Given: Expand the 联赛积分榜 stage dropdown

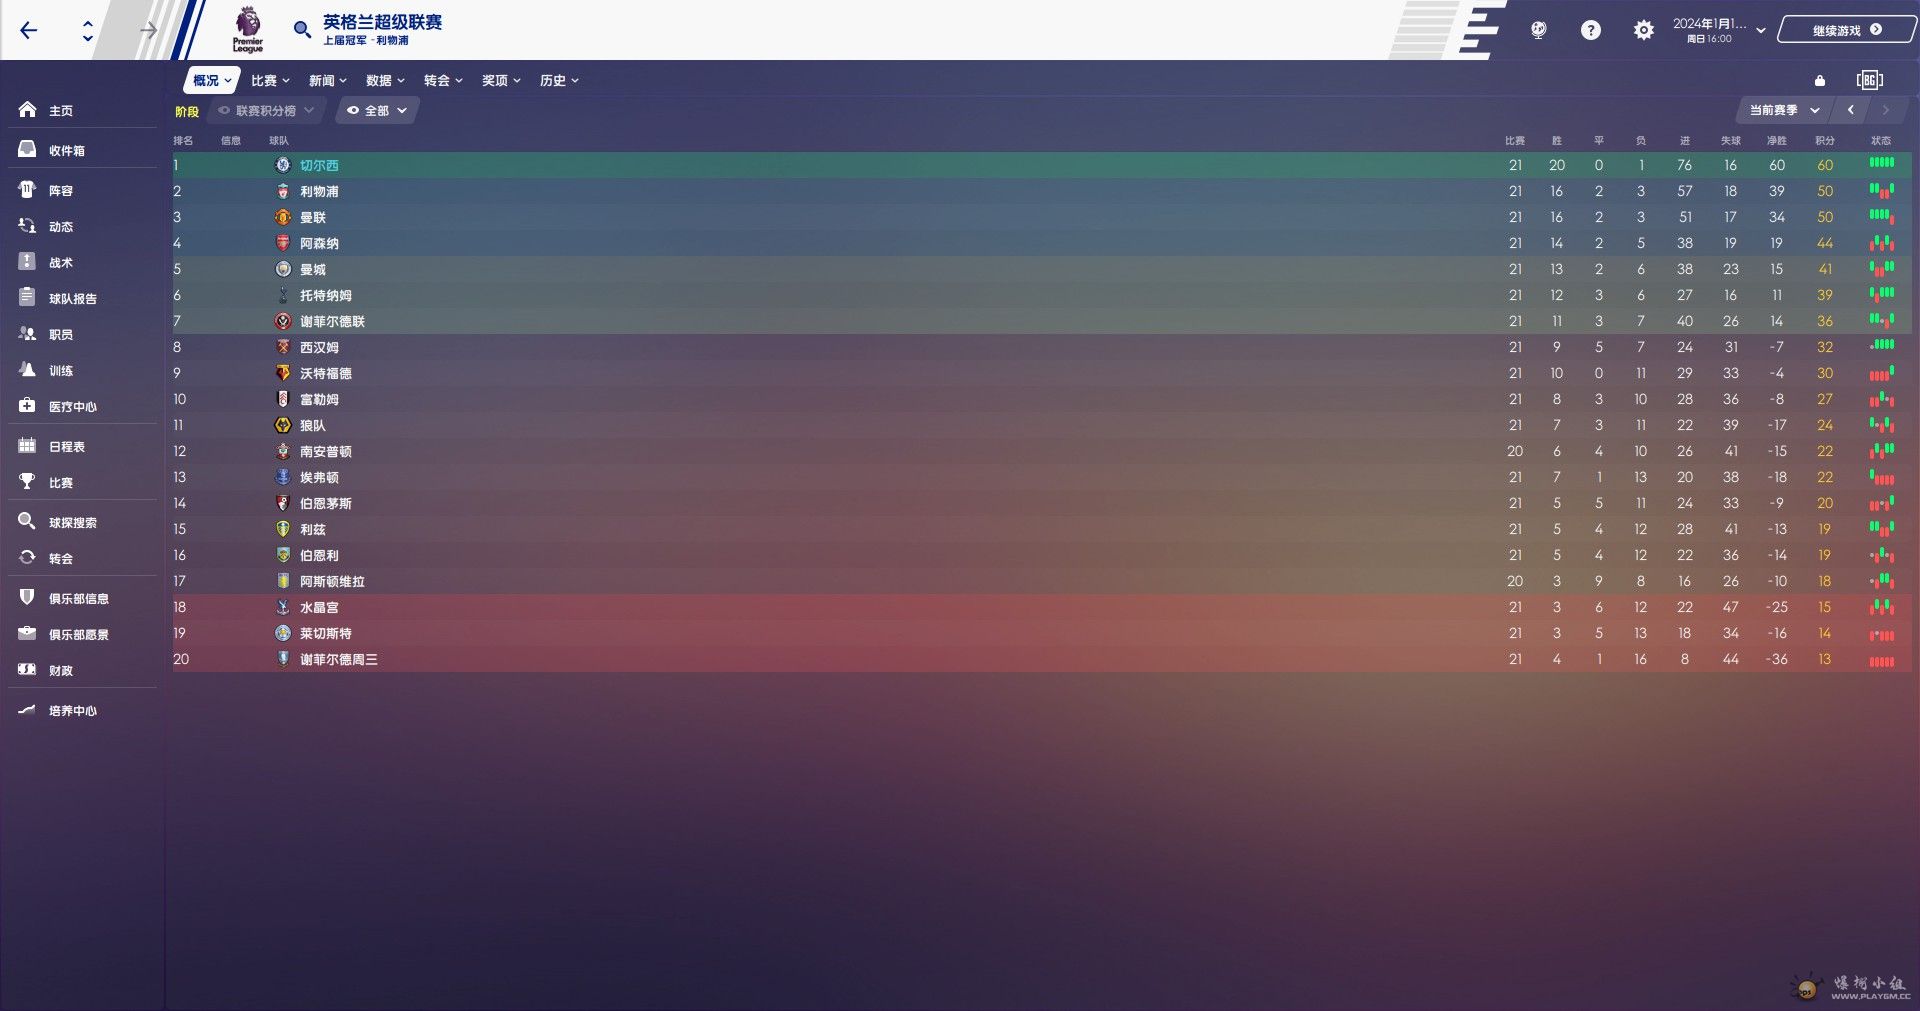Looking at the screenshot, I should (266, 111).
